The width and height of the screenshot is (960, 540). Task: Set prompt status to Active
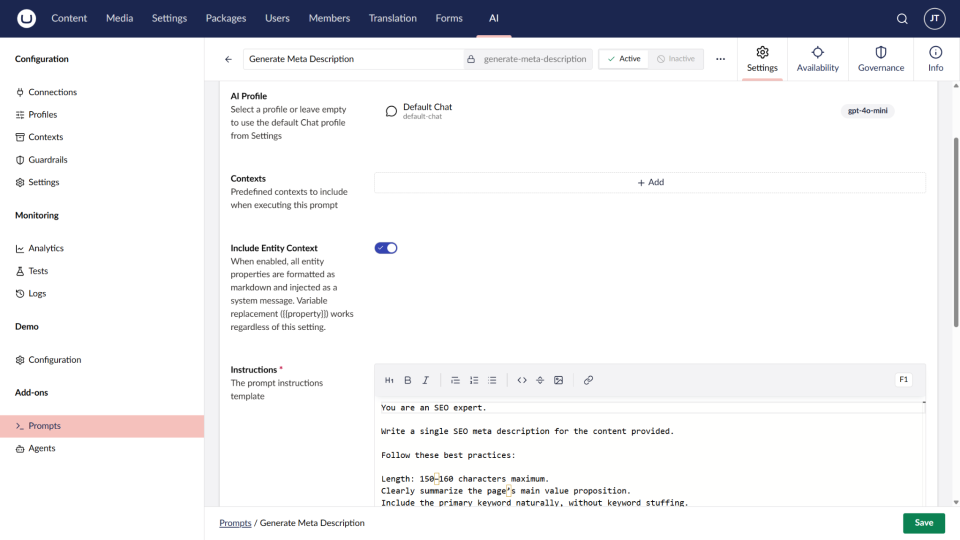pos(624,59)
